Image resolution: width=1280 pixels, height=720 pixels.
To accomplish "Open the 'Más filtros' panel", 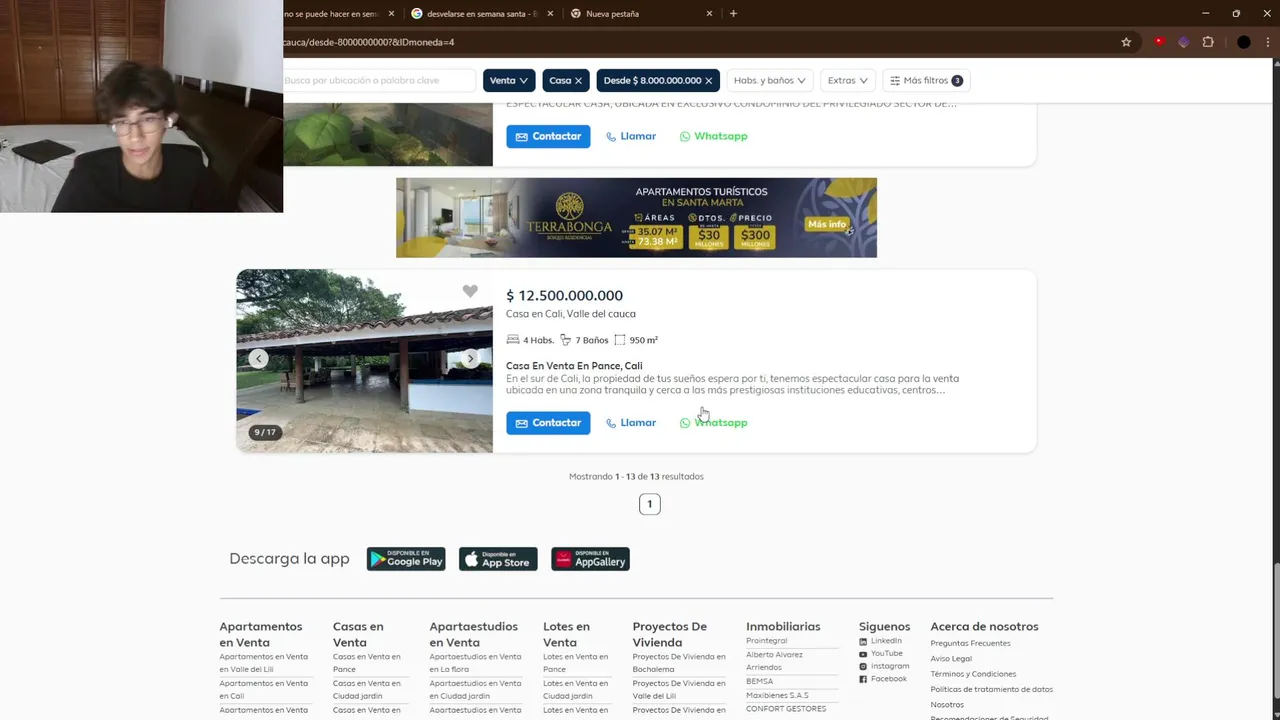I will tap(926, 81).
